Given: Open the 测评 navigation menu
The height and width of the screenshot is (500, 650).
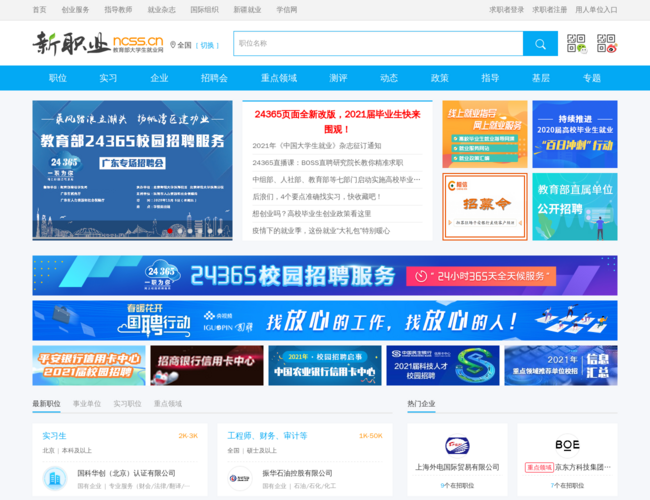Looking at the screenshot, I should 338,78.
